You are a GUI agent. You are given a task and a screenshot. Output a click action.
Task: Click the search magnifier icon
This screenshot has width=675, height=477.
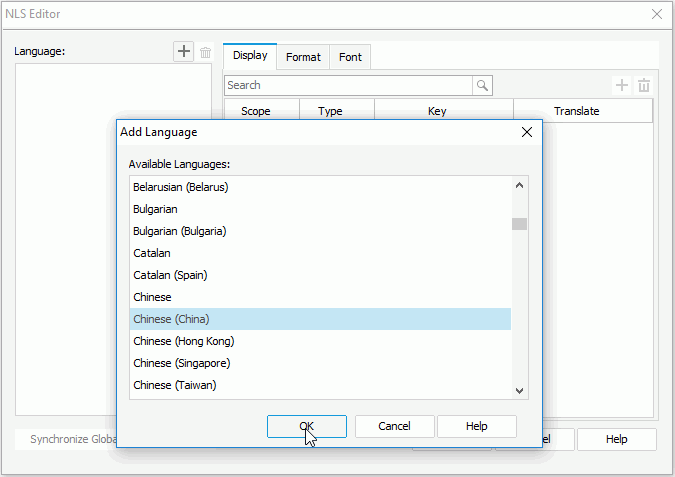(x=483, y=85)
